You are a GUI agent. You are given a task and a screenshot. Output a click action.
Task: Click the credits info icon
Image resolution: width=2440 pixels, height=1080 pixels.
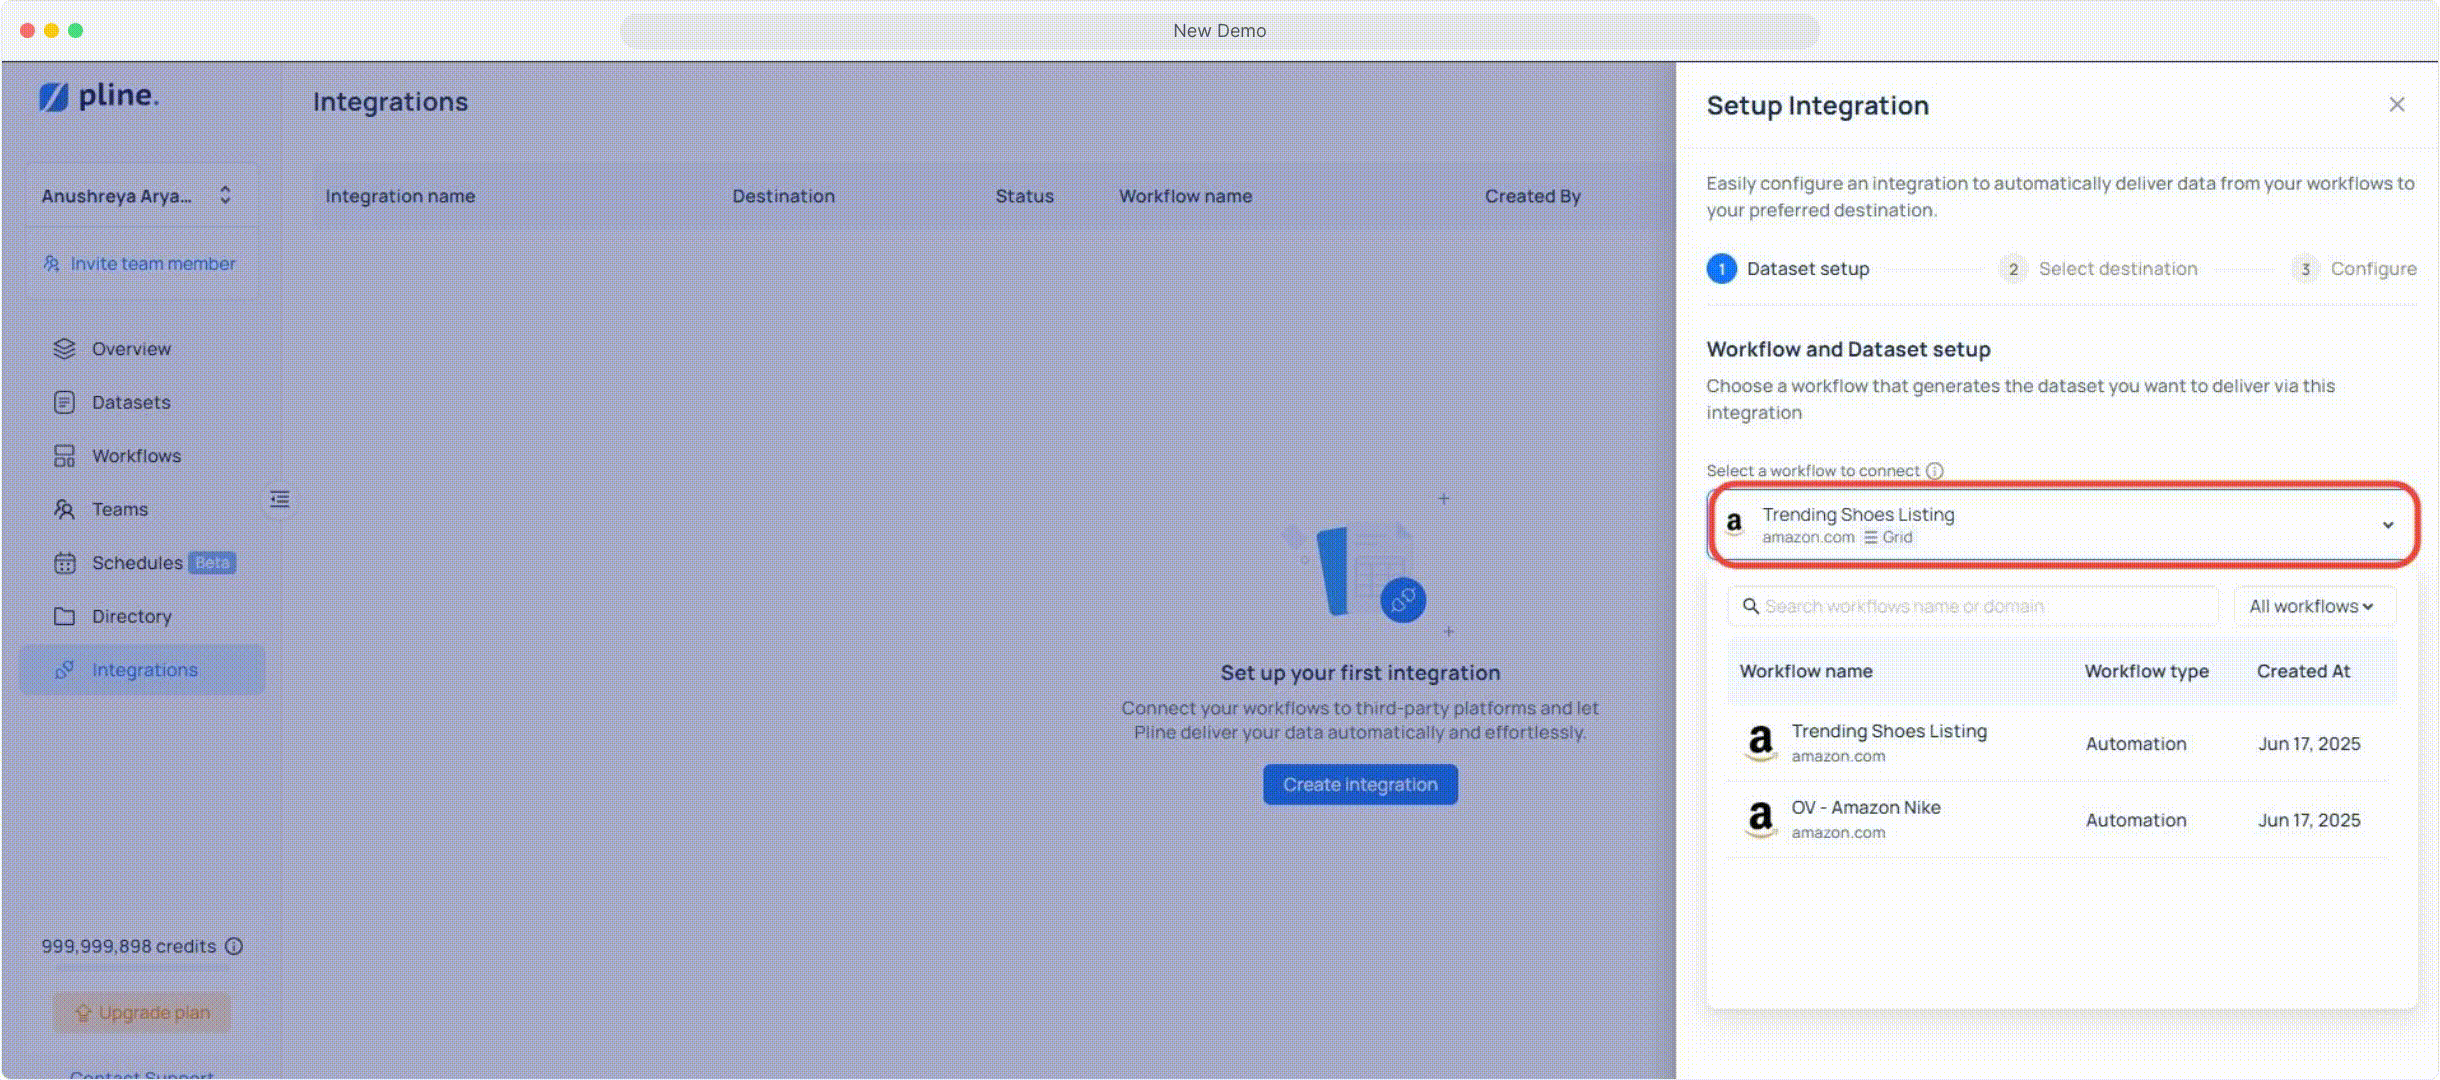(234, 946)
